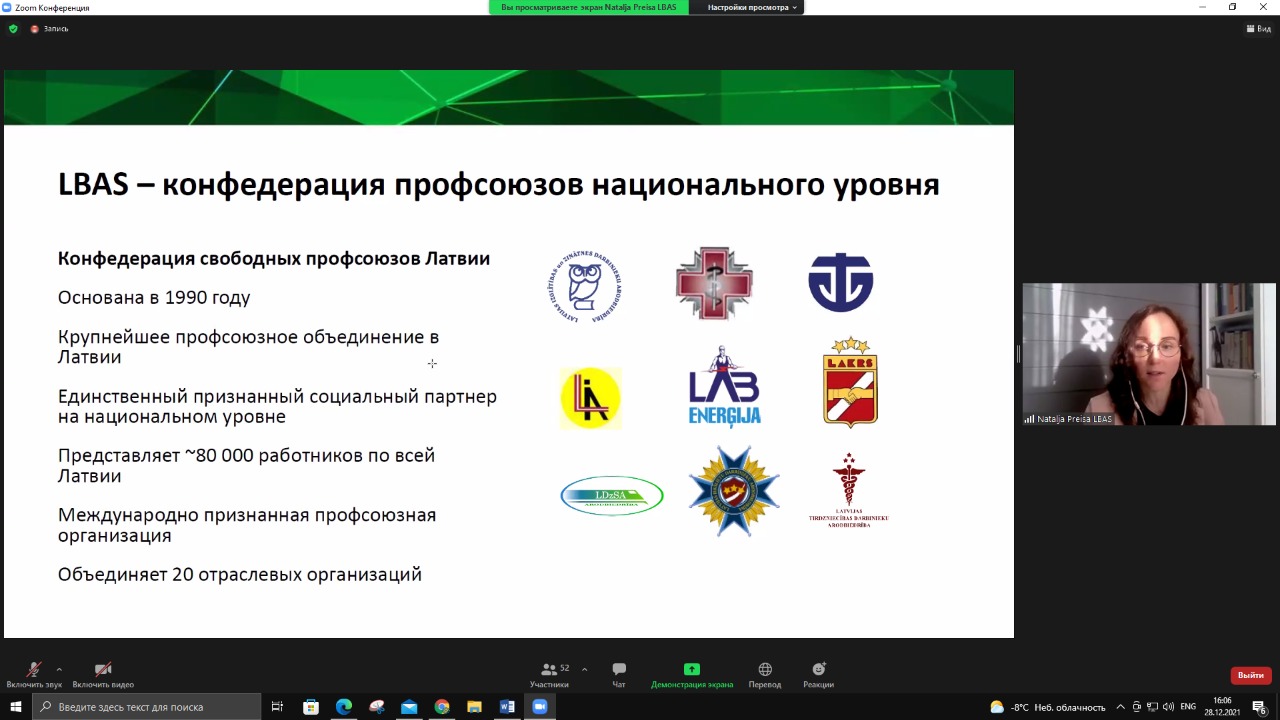
Task: Open the Участники participants panel
Action: point(549,675)
